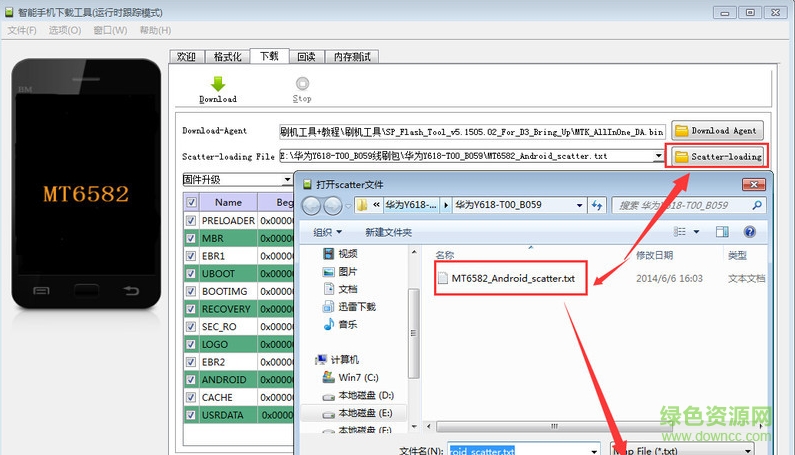Click the dialog Forward navigation arrow
This screenshot has height=455, width=795.
(x=333, y=205)
